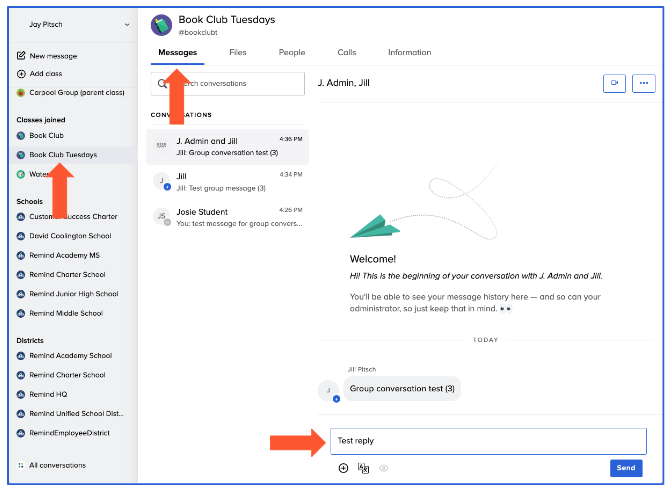Click the New message compose icon

coord(21,56)
